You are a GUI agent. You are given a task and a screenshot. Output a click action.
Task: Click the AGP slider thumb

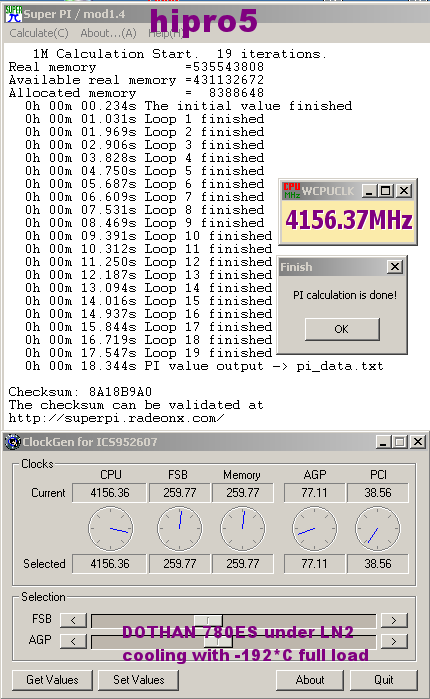(x=218, y=641)
